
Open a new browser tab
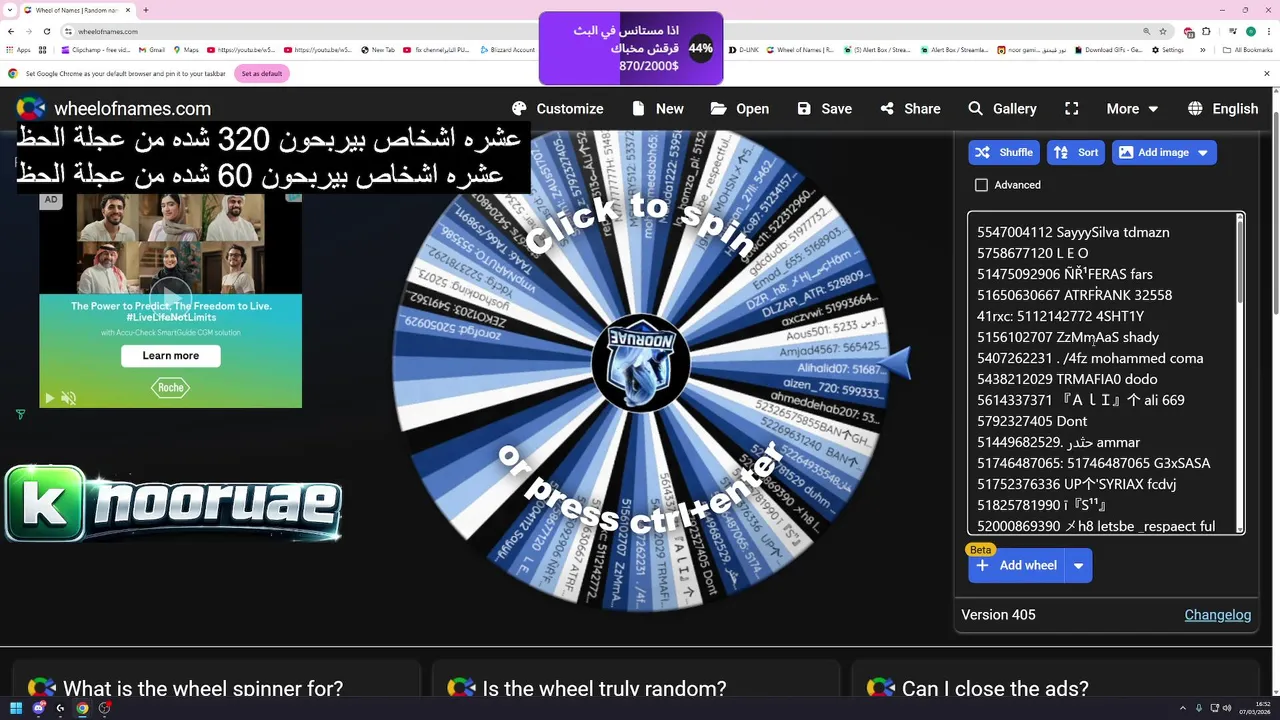pyautogui.click(x=146, y=10)
